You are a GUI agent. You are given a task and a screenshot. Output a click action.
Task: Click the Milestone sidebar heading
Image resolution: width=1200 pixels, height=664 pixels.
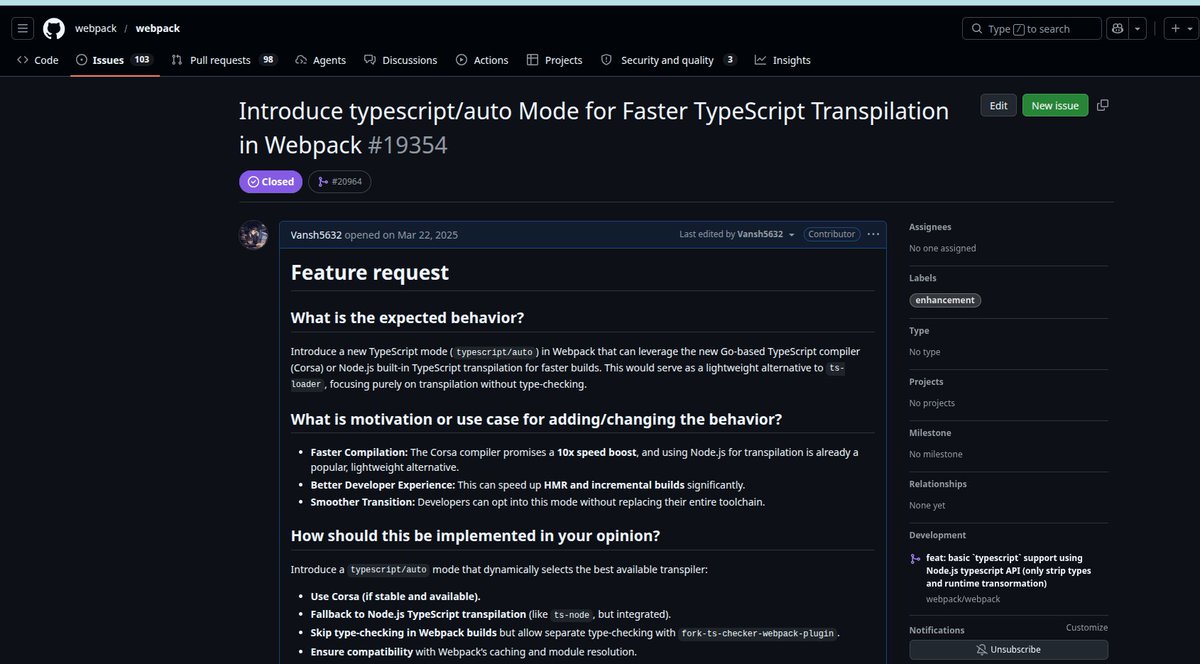(x=930, y=433)
